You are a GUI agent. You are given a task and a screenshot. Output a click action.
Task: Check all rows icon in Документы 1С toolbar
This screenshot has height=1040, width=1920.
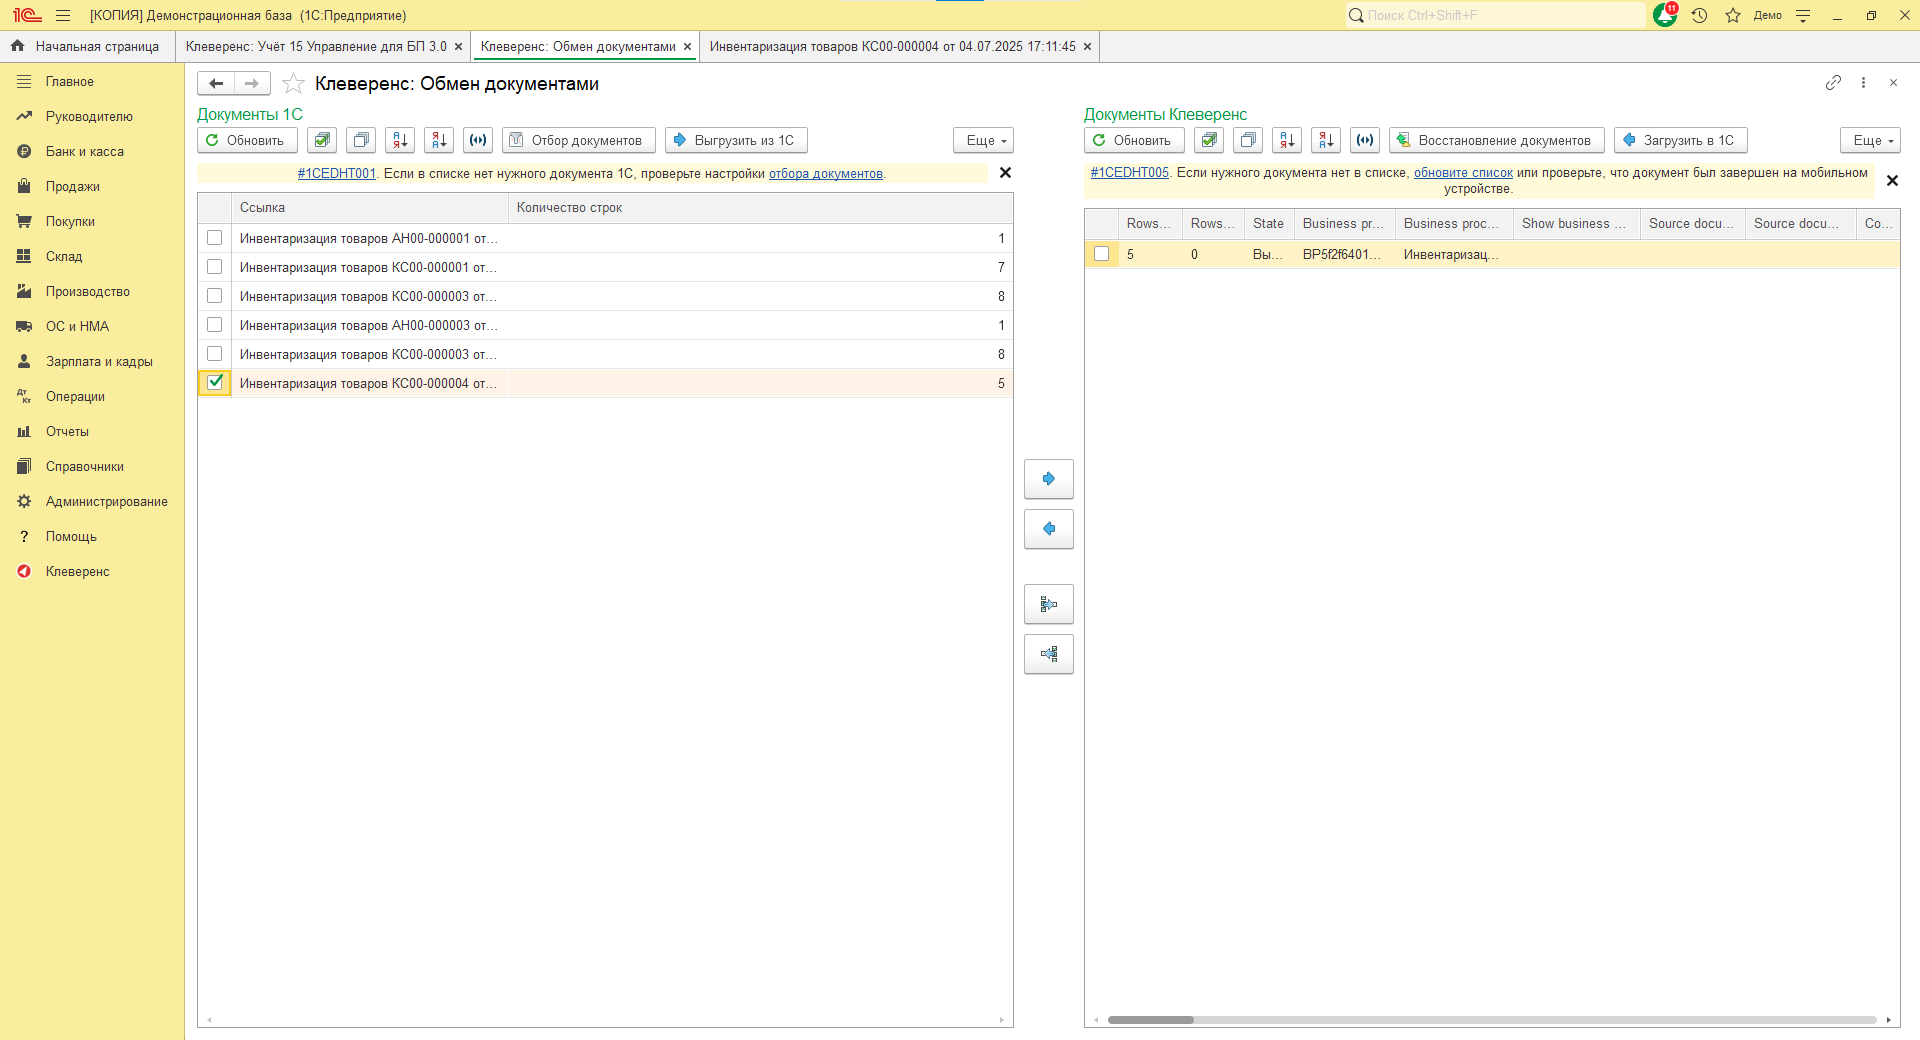tap(322, 141)
